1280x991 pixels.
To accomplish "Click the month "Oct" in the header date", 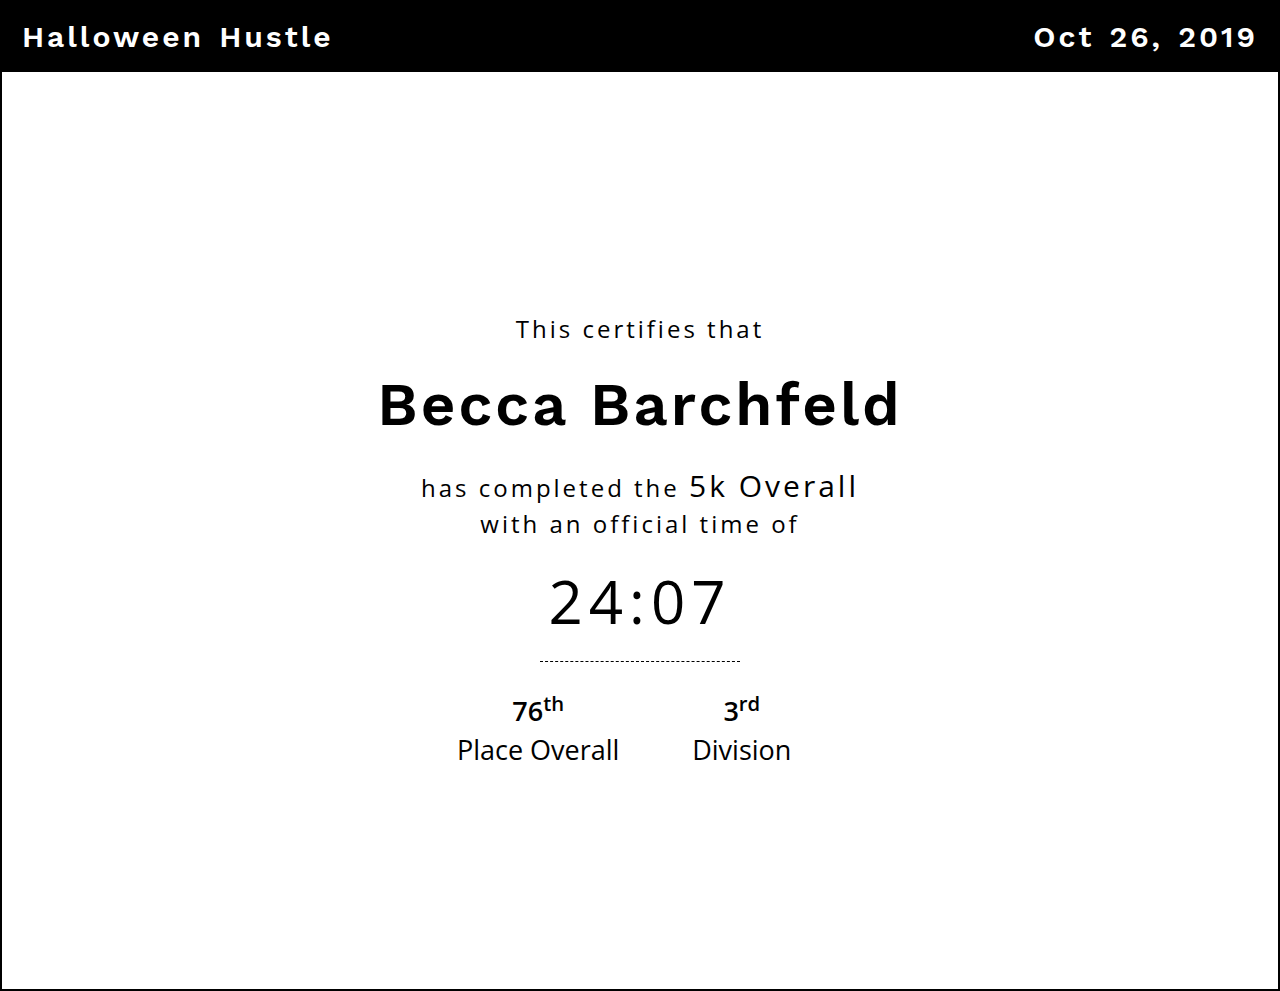I will 1063,37.
